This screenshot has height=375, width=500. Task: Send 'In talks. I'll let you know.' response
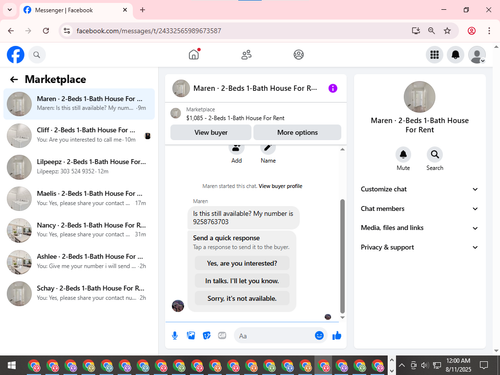(242, 281)
